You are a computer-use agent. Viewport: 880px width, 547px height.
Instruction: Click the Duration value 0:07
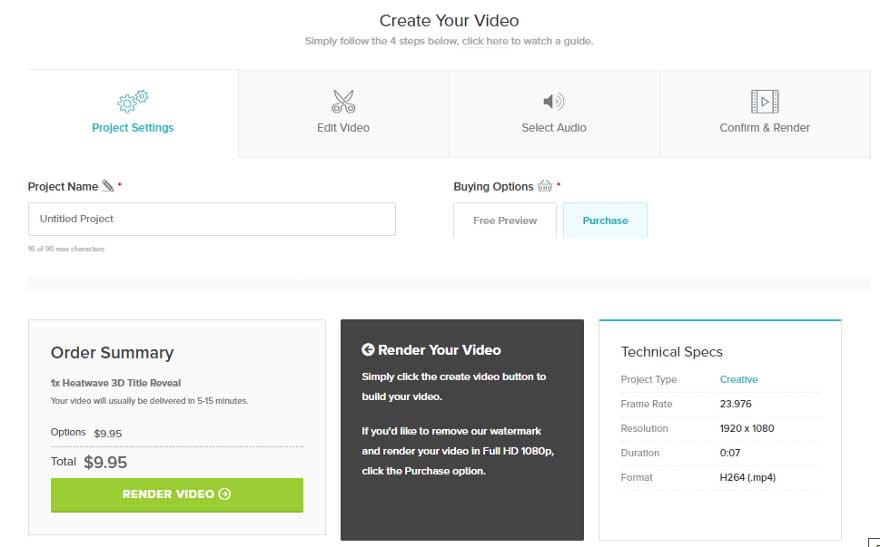tap(730, 453)
